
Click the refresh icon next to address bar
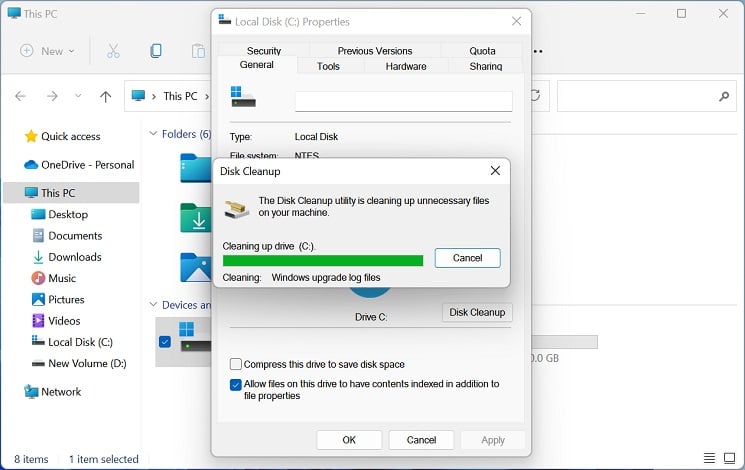pos(535,96)
